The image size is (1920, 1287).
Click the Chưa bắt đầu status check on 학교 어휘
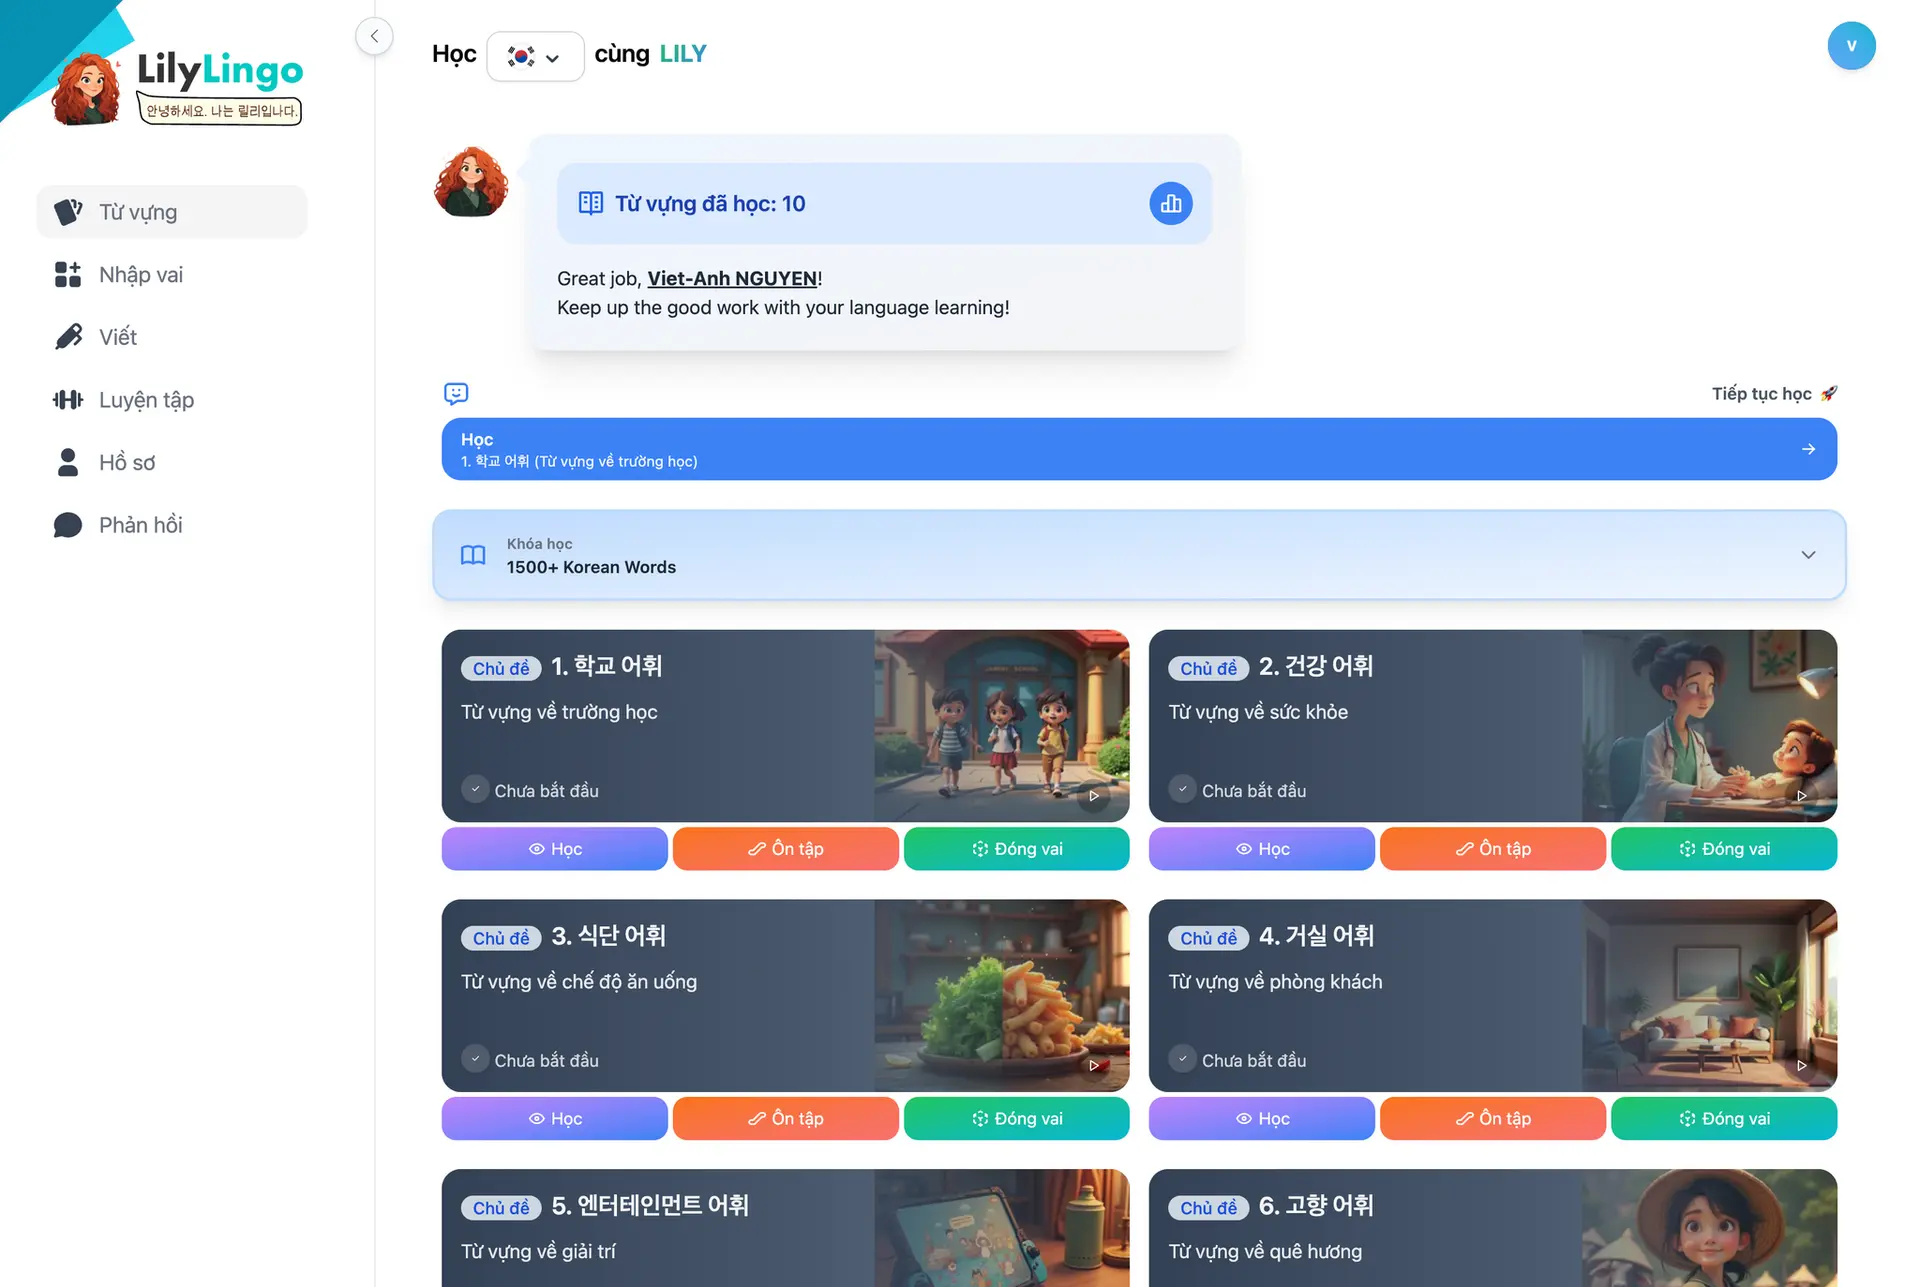pyautogui.click(x=475, y=789)
